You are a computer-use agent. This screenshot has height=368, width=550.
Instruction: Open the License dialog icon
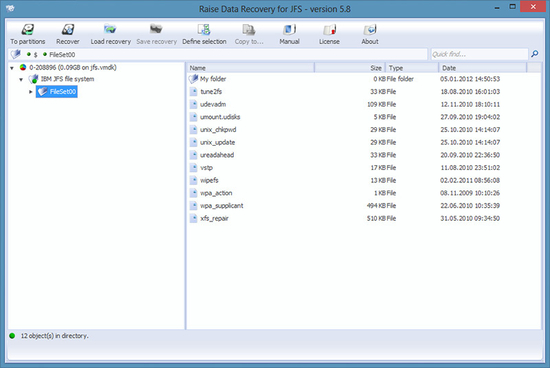[329, 30]
